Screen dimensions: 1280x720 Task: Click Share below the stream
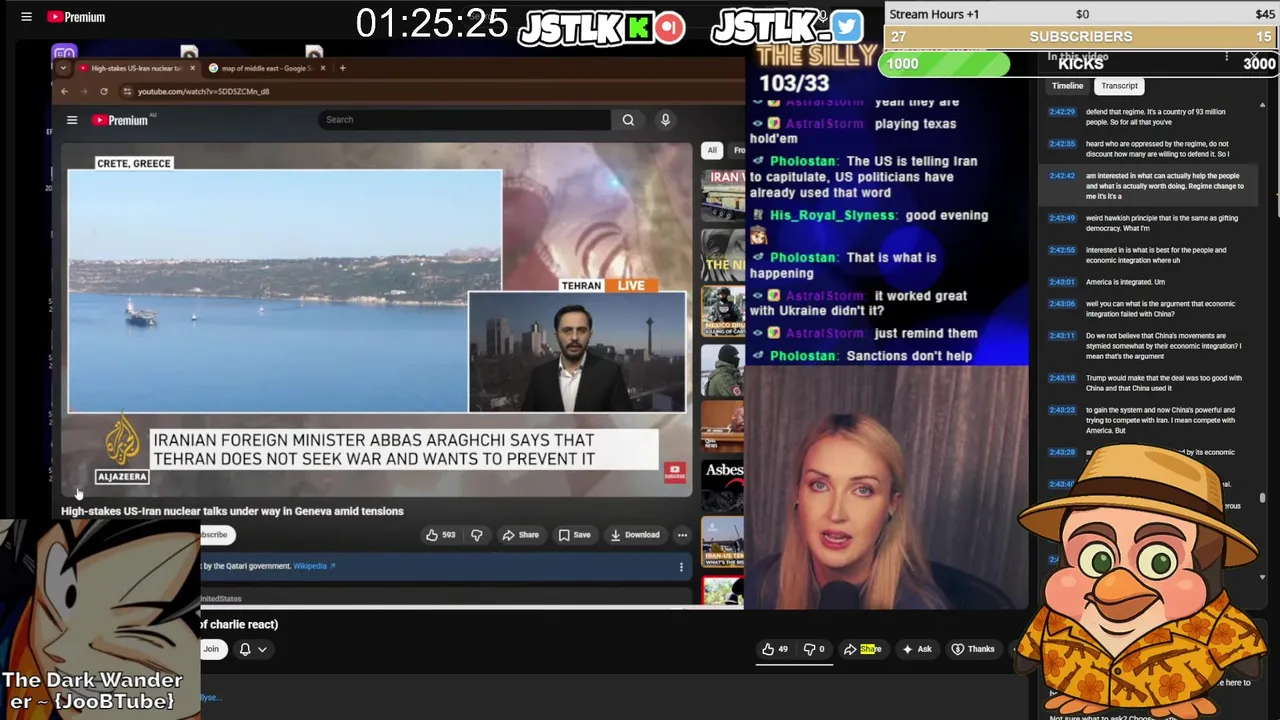coord(862,649)
